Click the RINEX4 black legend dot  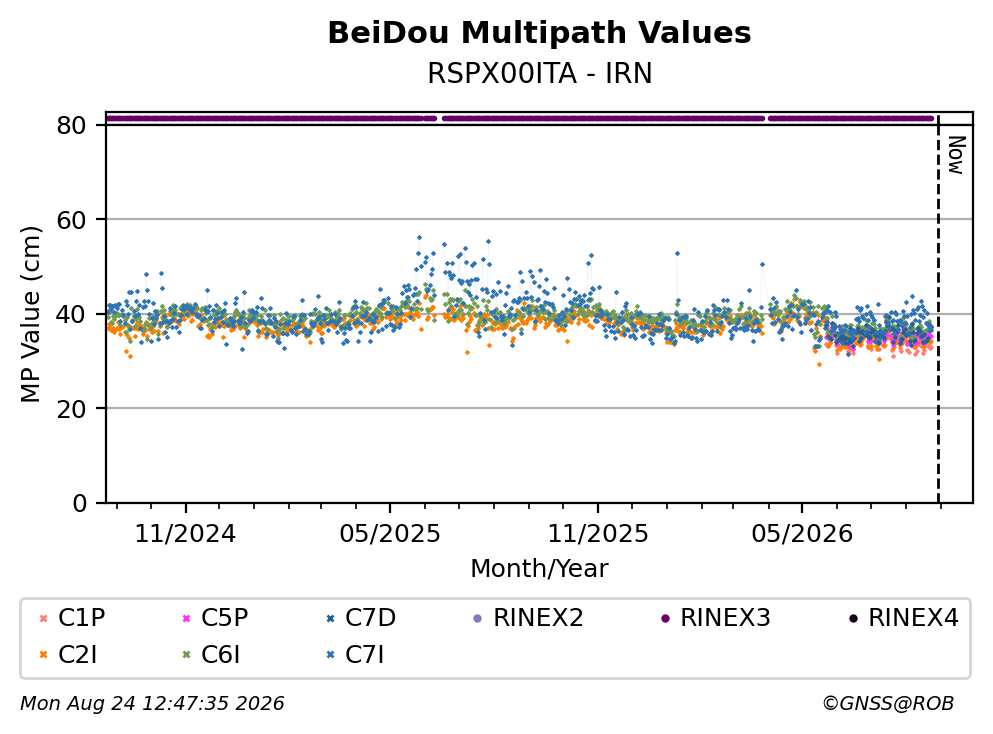click(853, 618)
